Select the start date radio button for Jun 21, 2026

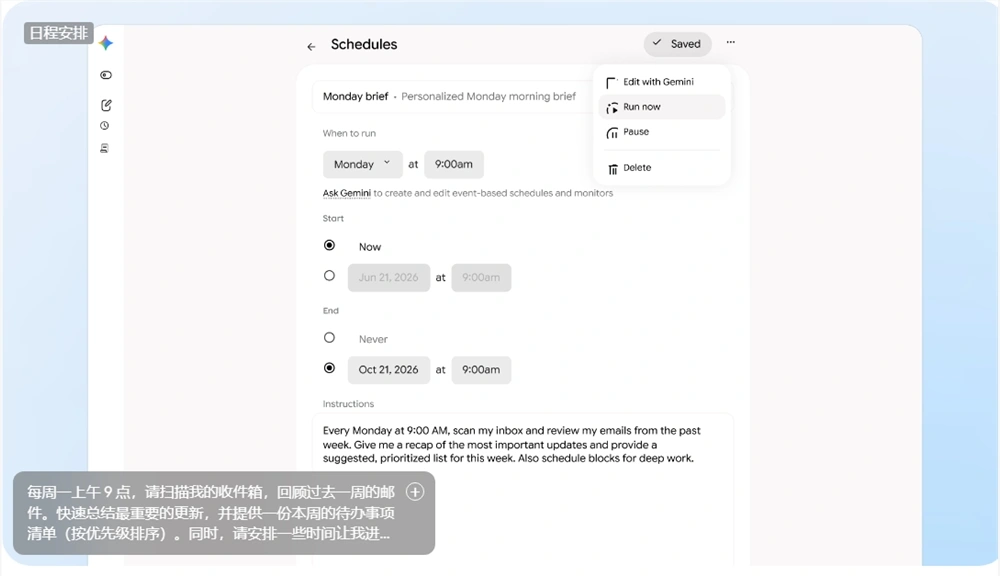tap(329, 276)
